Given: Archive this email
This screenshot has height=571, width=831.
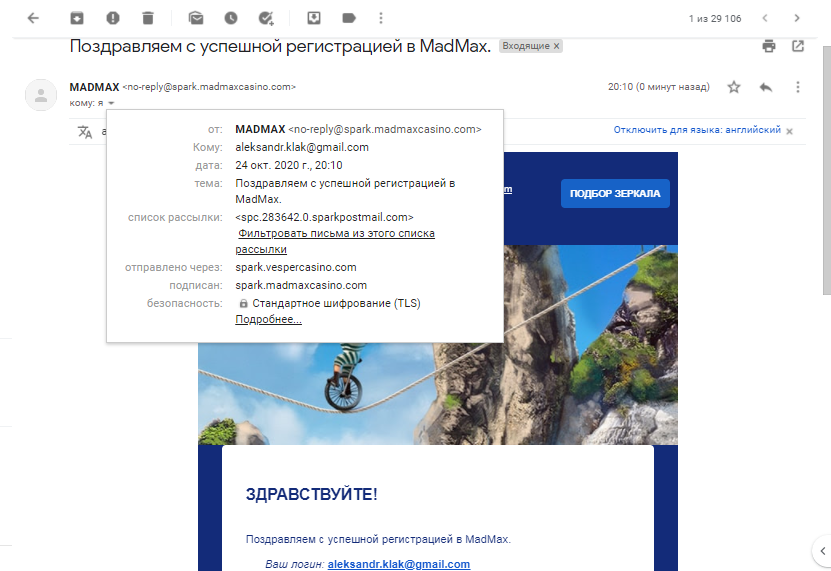Looking at the screenshot, I should (x=77, y=19).
